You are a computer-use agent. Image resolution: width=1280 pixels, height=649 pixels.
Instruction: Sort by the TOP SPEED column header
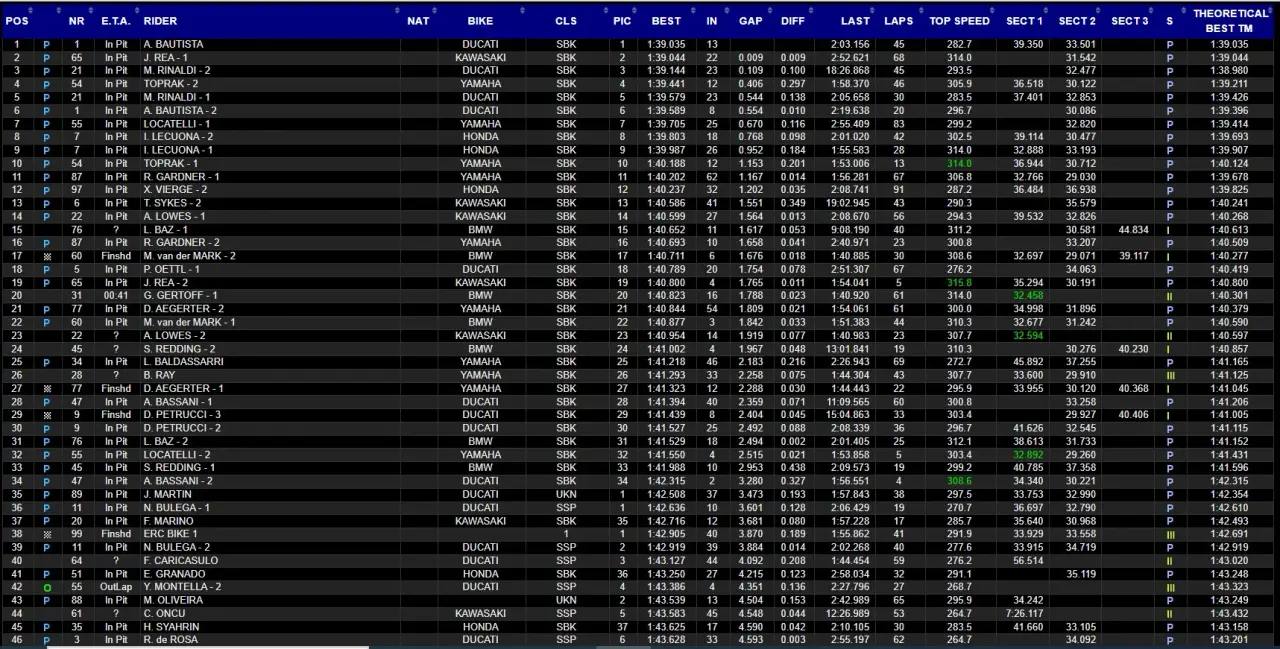point(959,21)
